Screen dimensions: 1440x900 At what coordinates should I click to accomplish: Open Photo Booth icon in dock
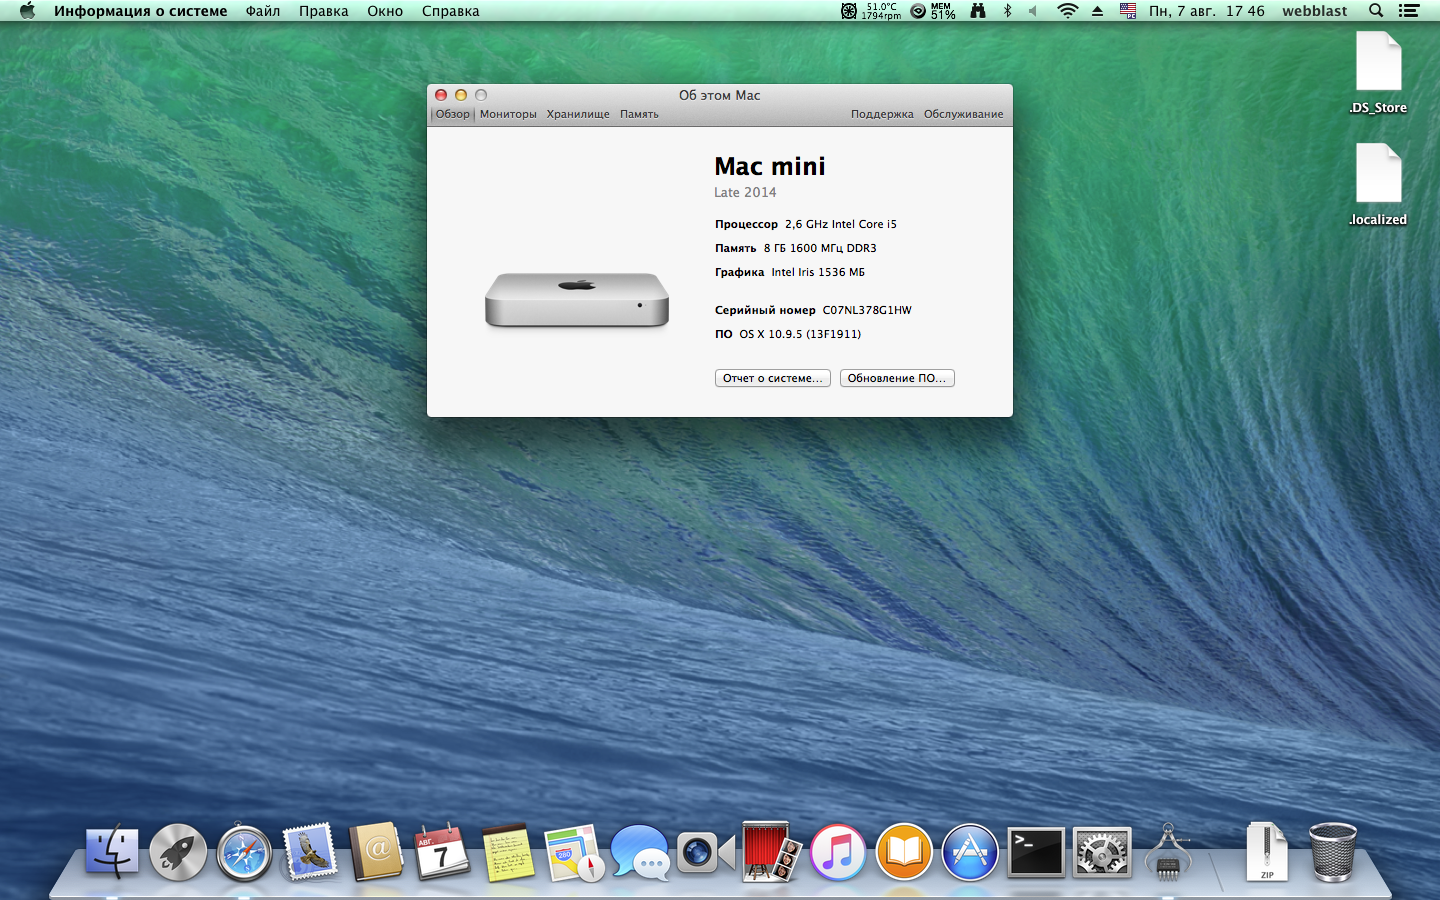772,852
